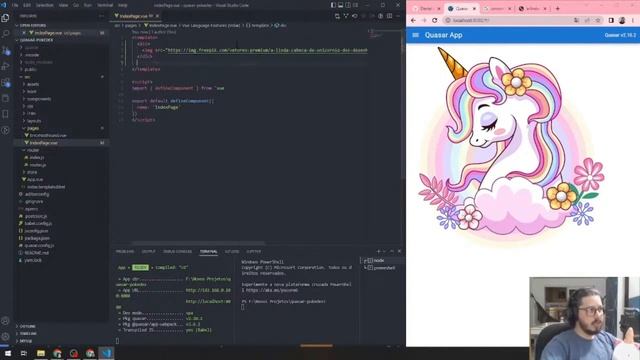
Task: Open the Edit menu
Action: tap(27, 5)
